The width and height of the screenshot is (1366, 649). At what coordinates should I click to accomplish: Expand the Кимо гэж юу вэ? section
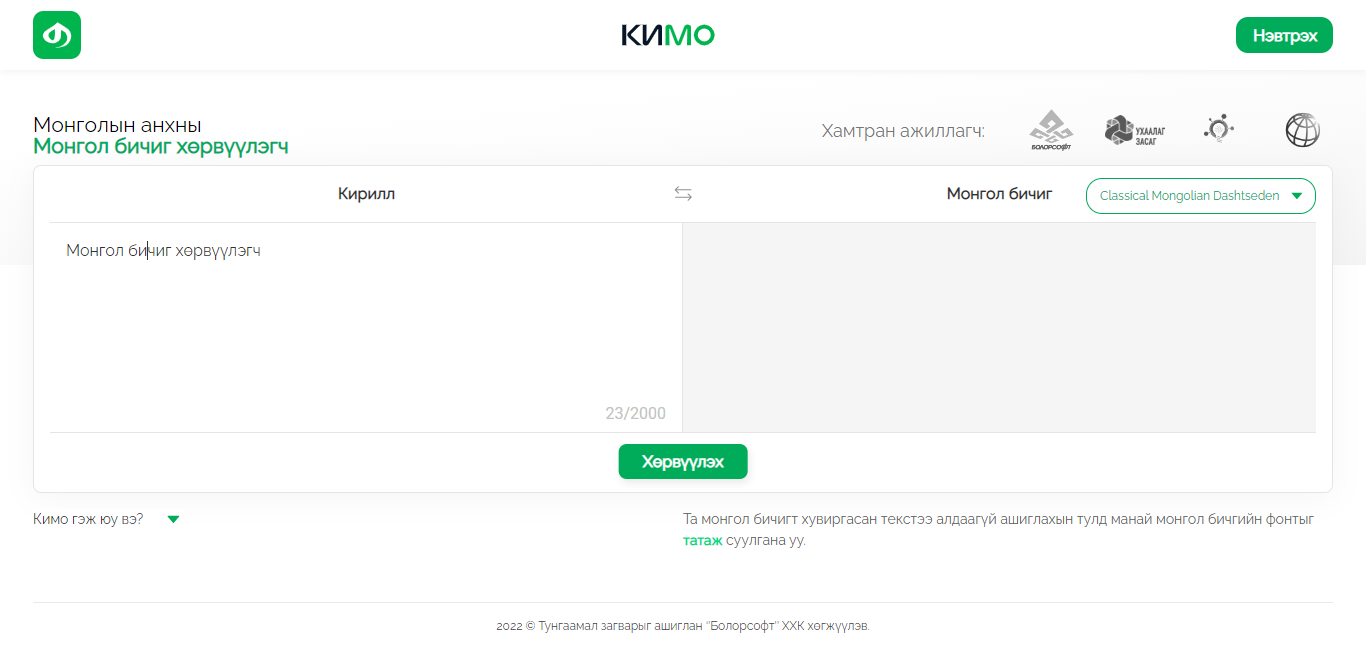87,518
